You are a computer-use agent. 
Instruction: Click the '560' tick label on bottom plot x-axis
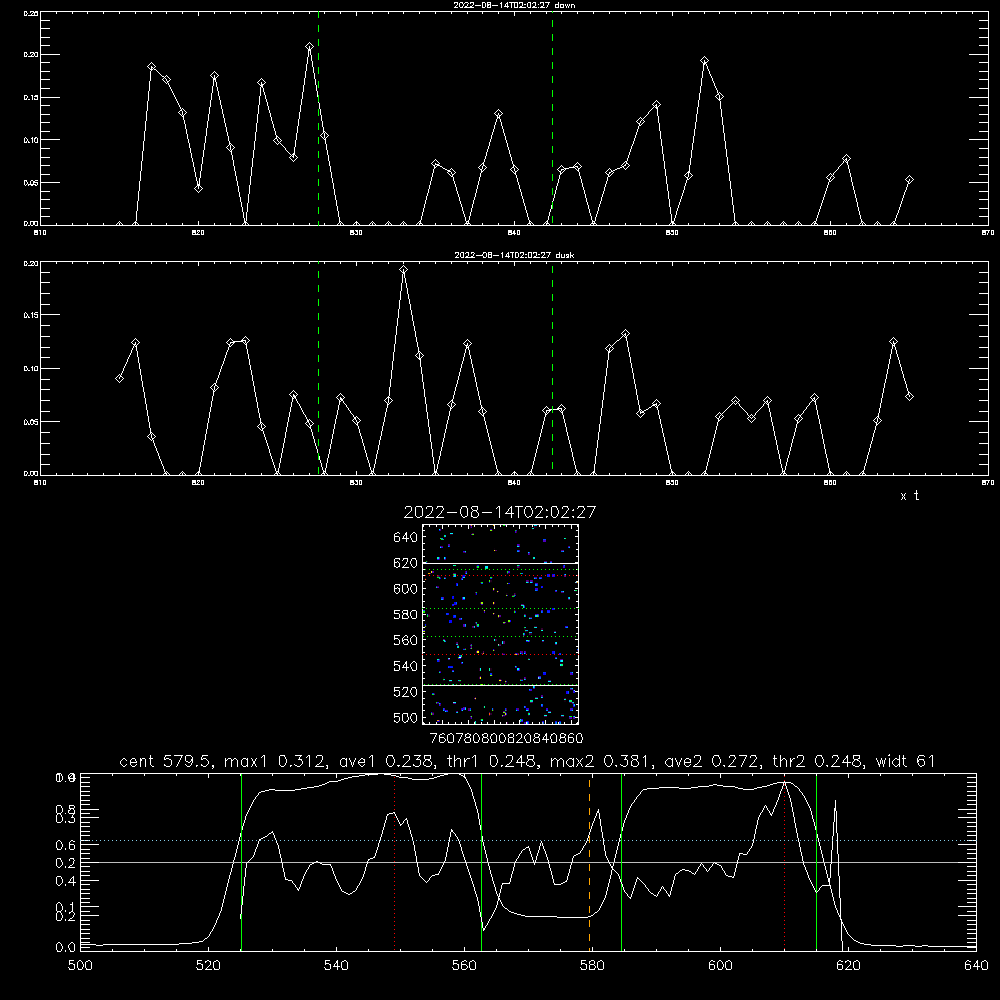coord(464,966)
